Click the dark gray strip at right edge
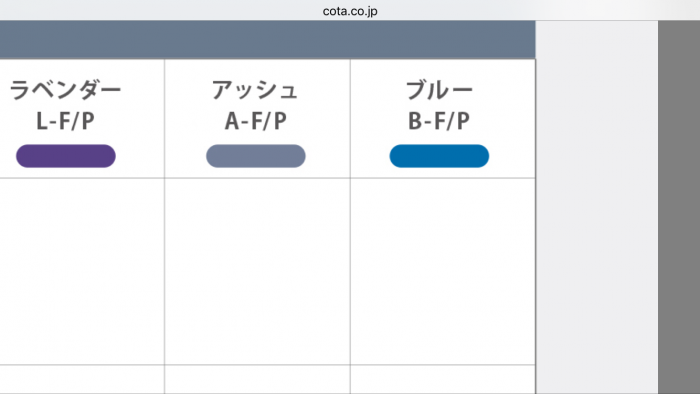Image resolution: width=700 pixels, height=394 pixels. [679, 207]
